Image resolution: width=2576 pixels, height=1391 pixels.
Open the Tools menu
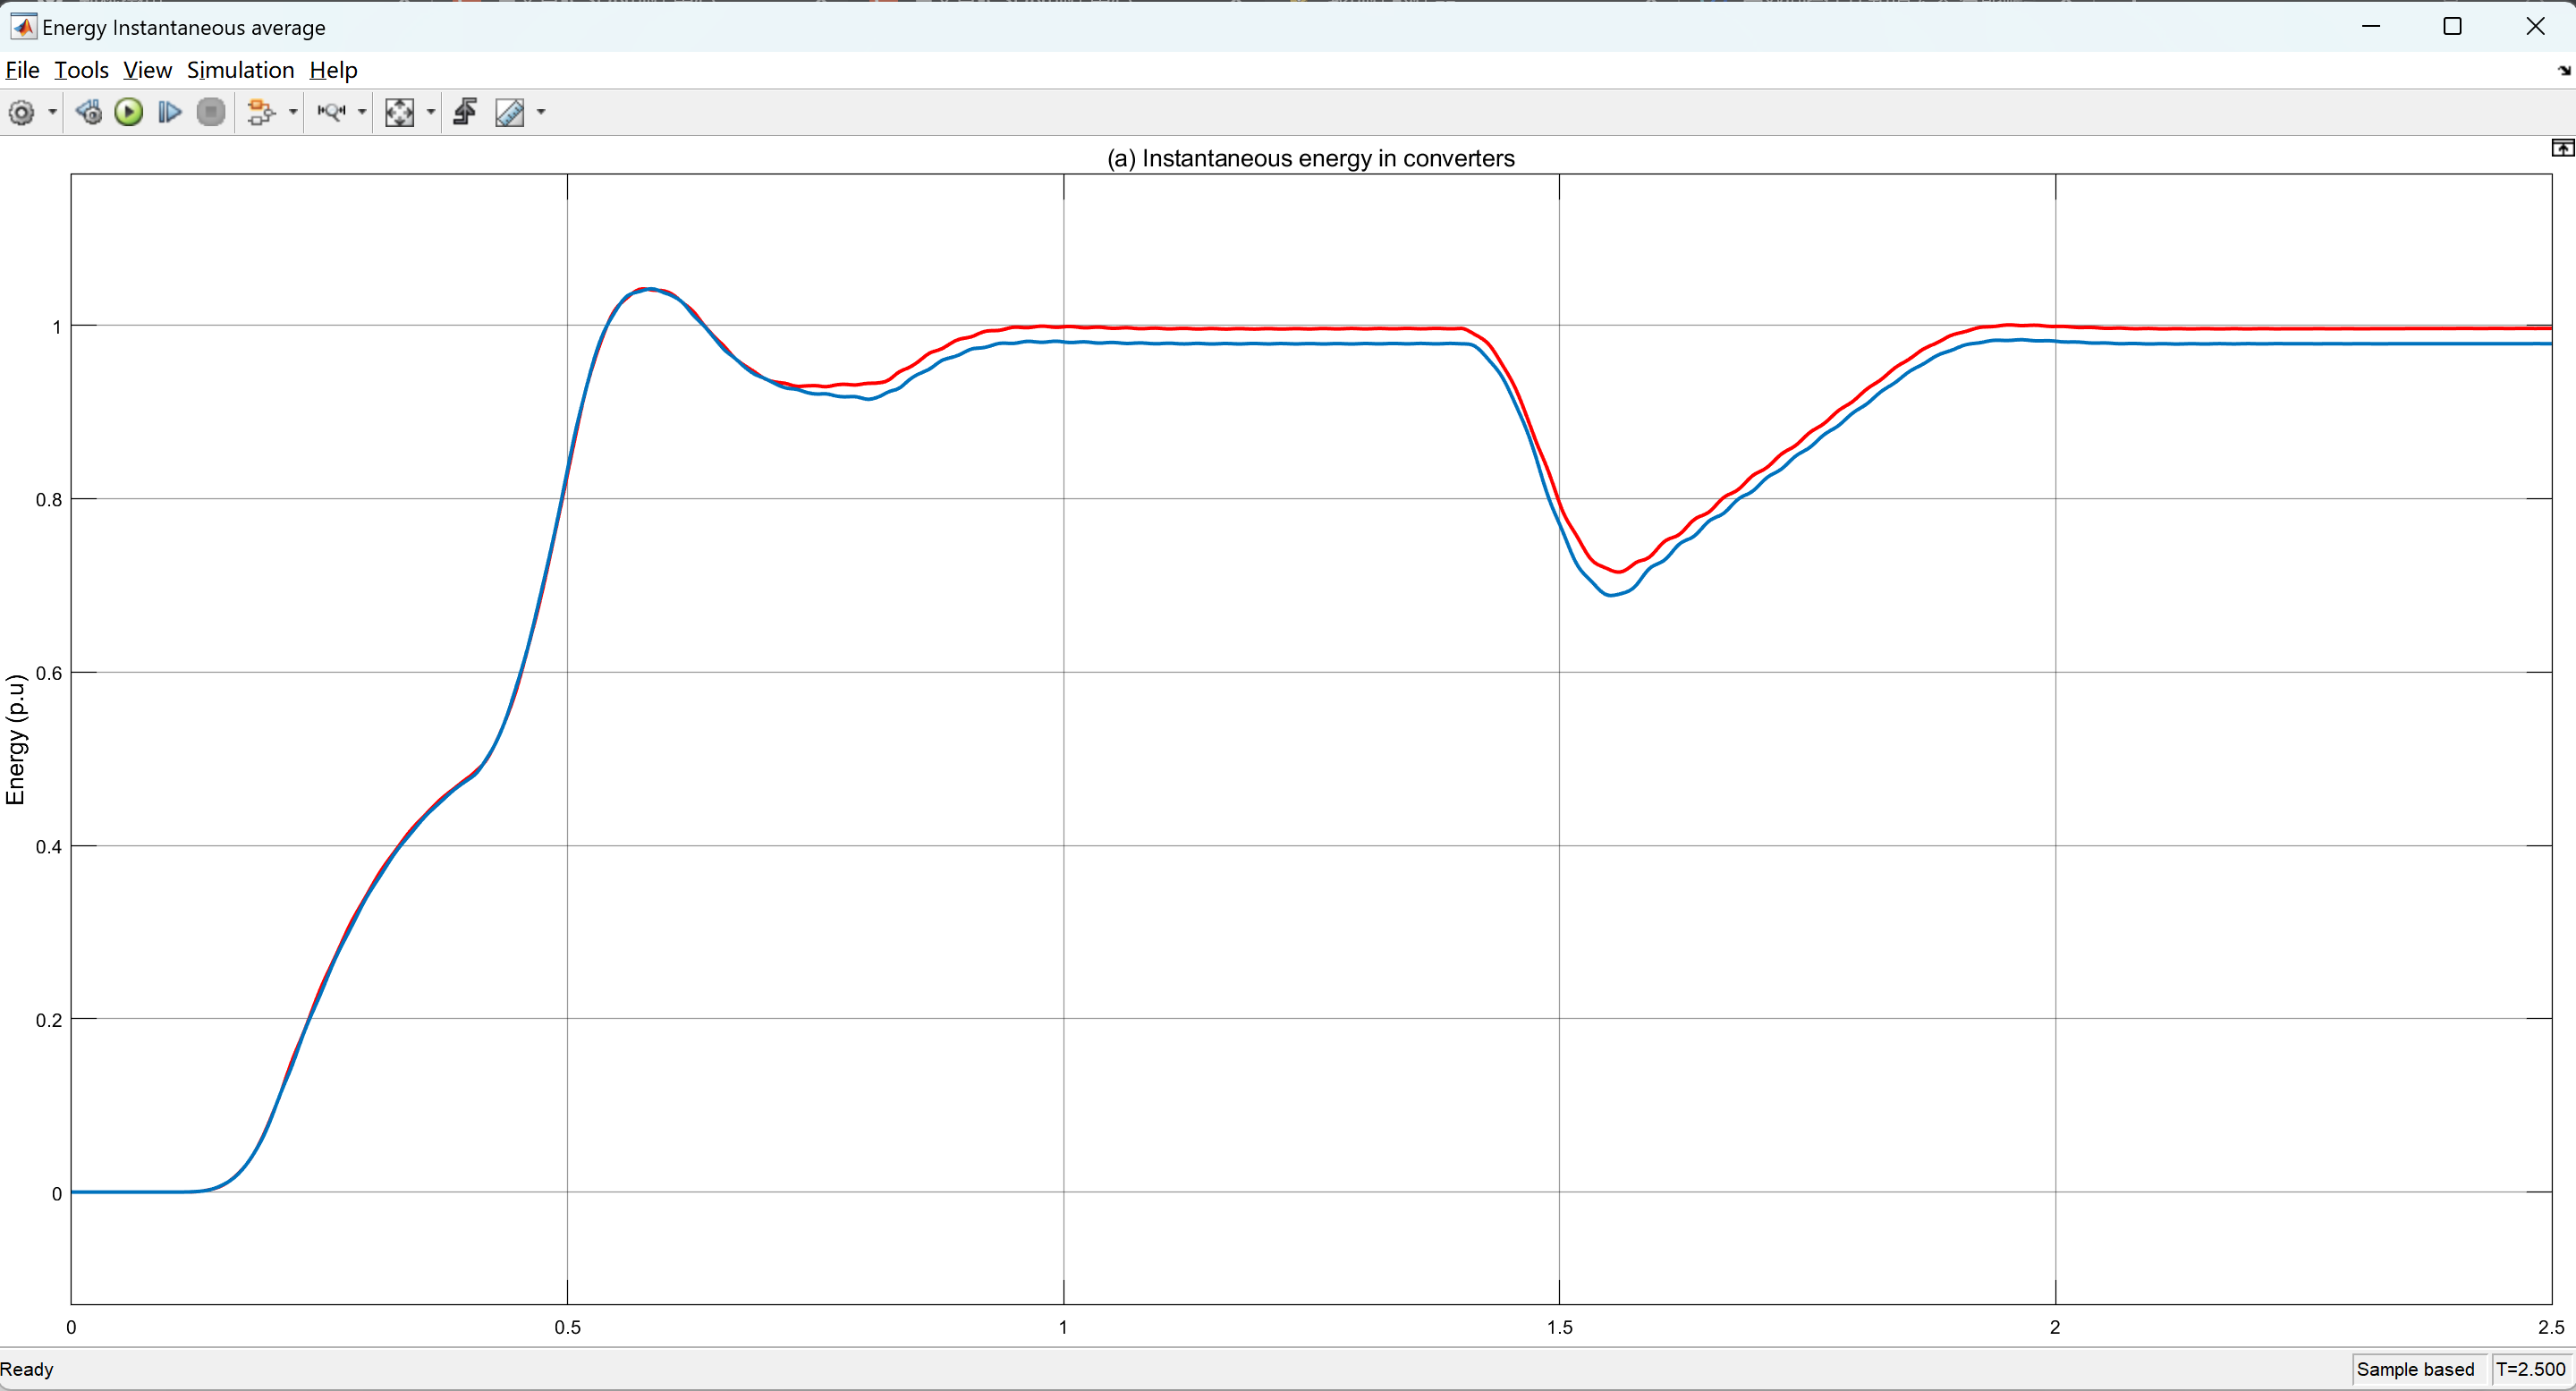81,70
